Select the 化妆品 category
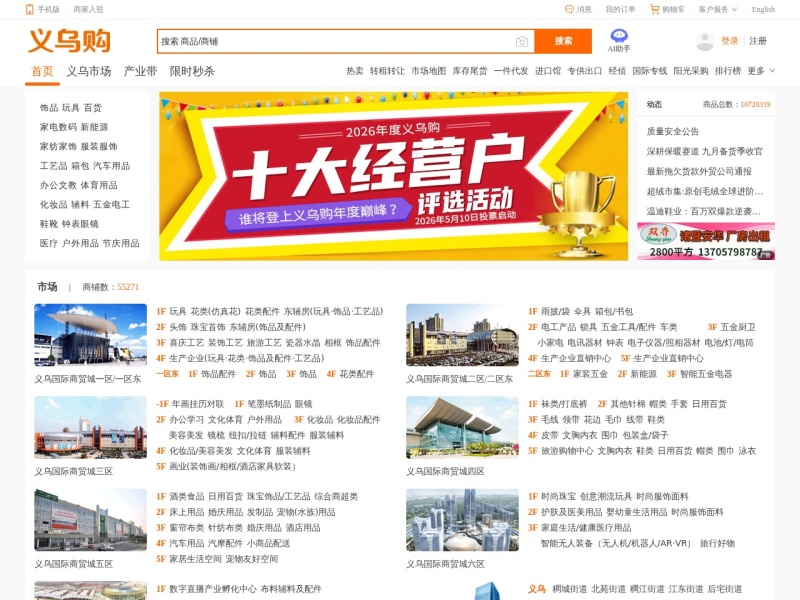This screenshot has width=800, height=600. pyautogui.click(x=53, y=205)
